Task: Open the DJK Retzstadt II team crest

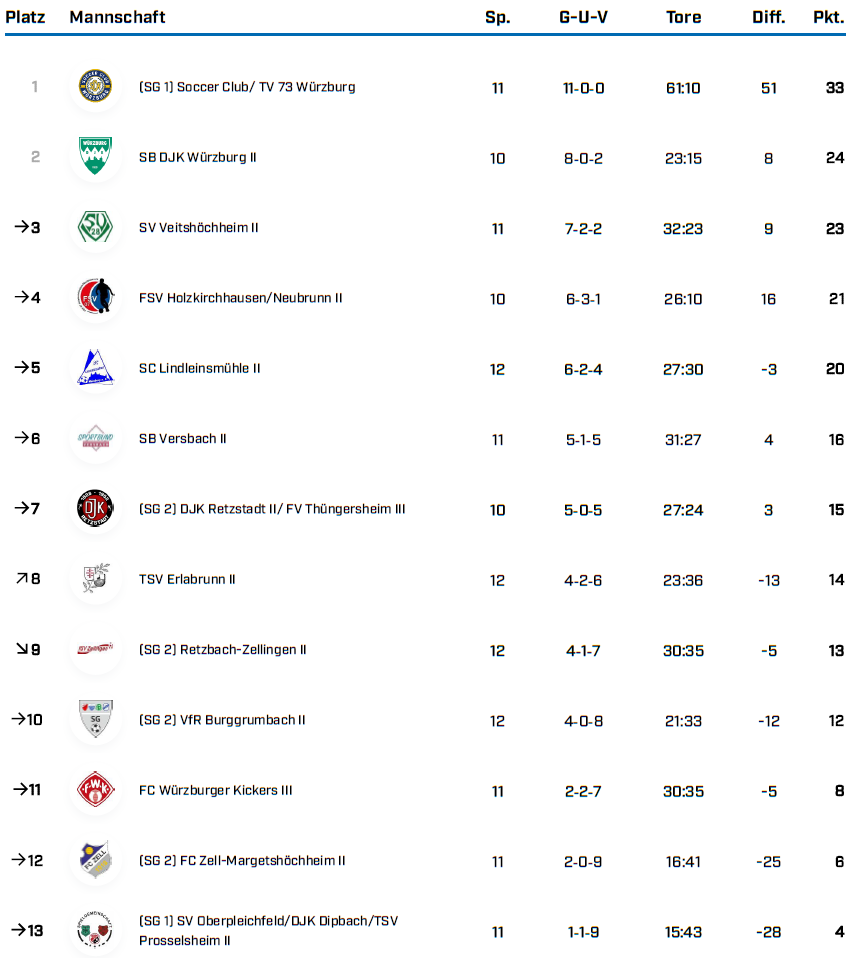Action: click(x=96, y=509)
